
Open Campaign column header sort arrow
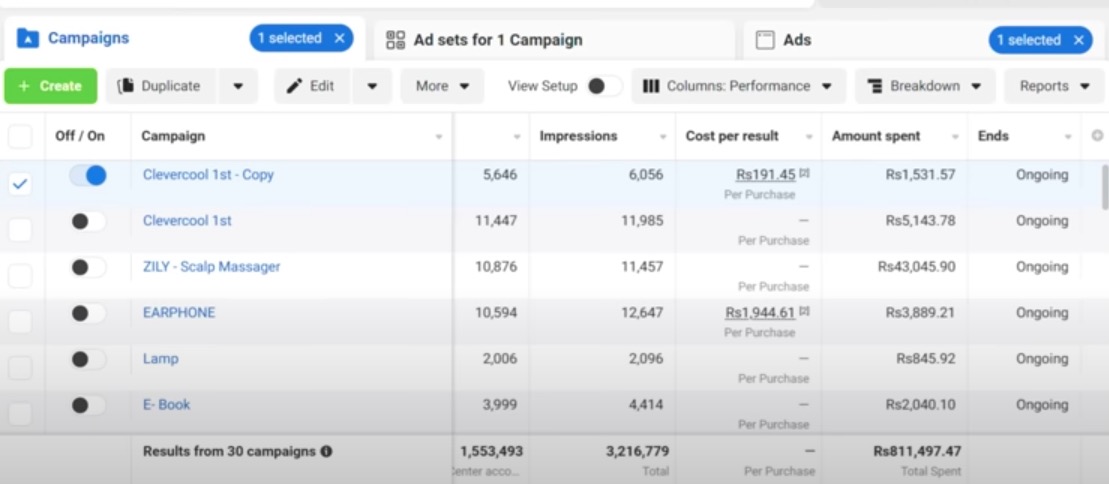click(x=439, y=137)
